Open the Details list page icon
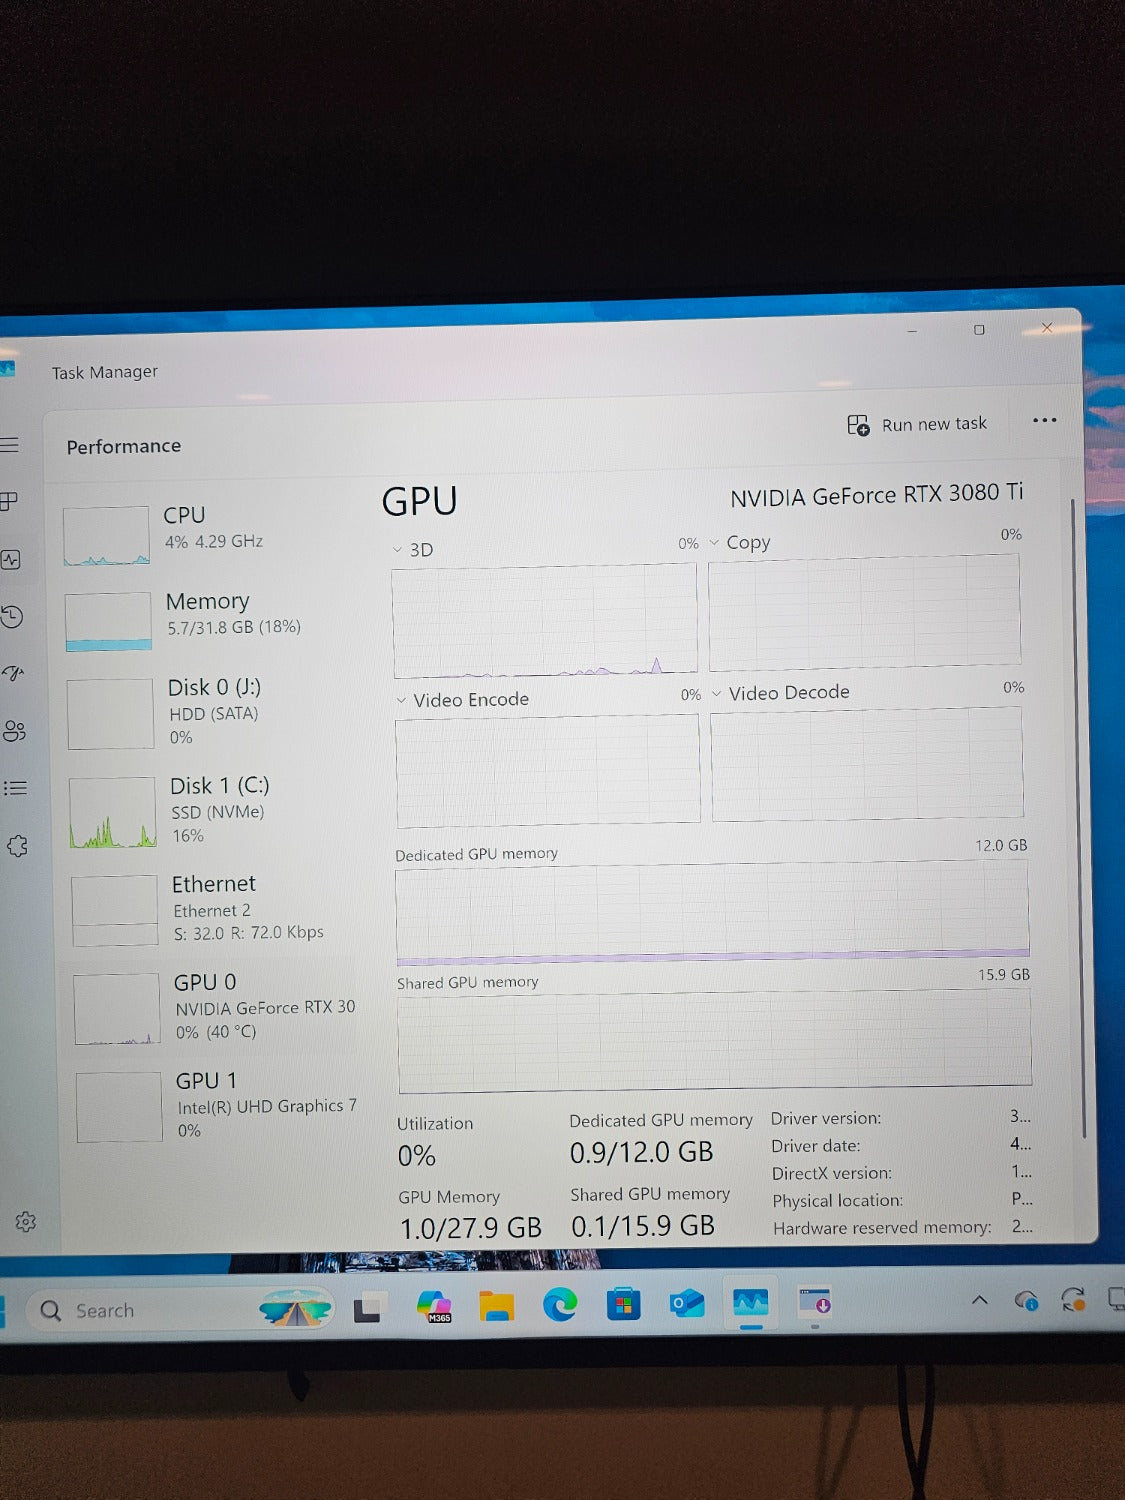The height and width of the screenshot is (1500, 1125). 15,788
